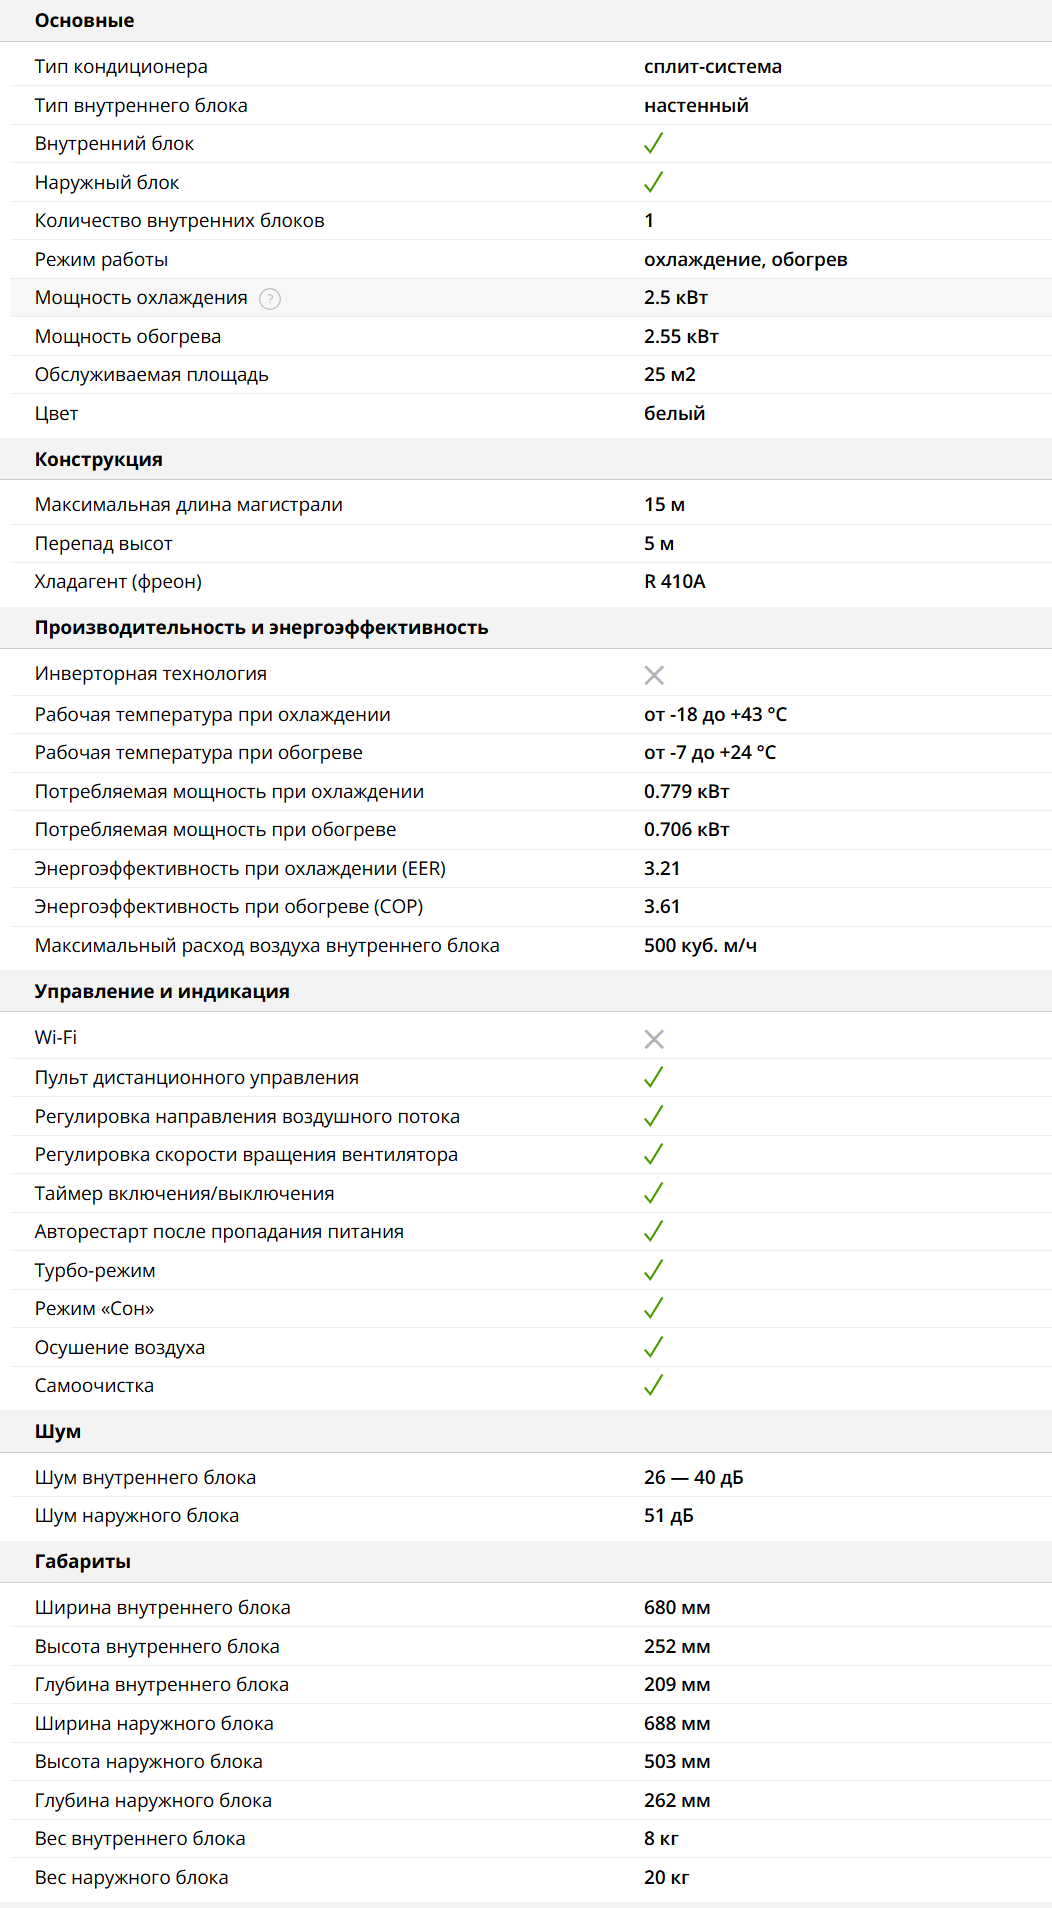The image size is (1052, 1908).
Task: Click the green checkmark for Наружный блок
Action: coord(654,182)
